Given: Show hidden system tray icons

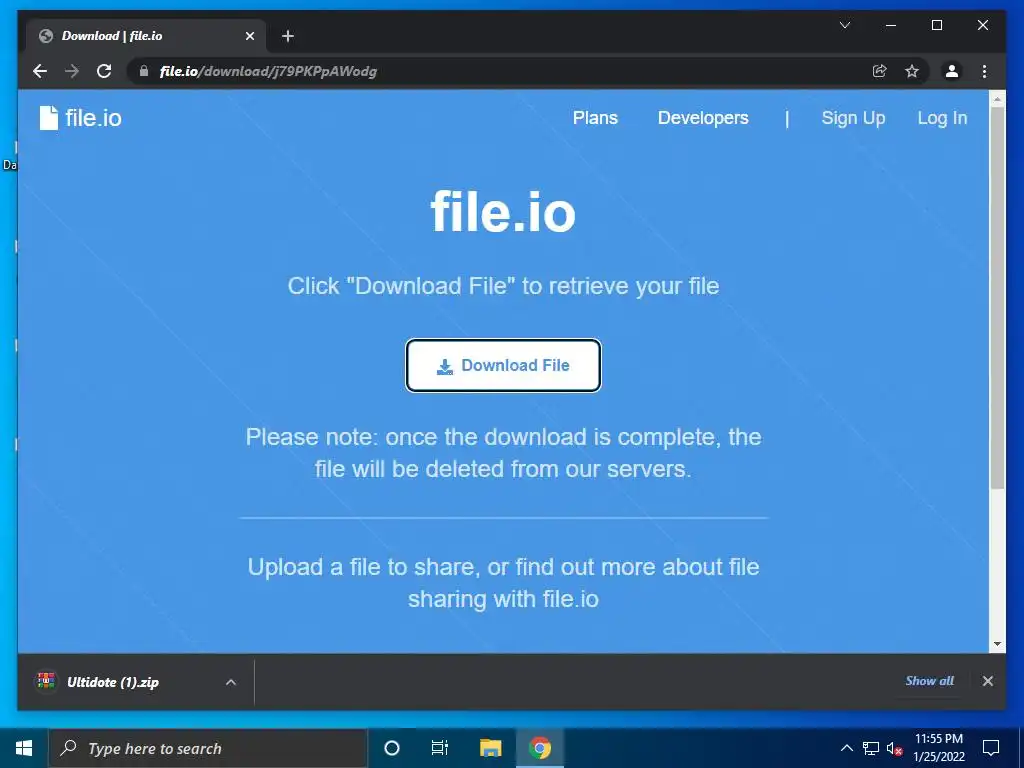Looking at the screenshot, I should click(846, 748).
